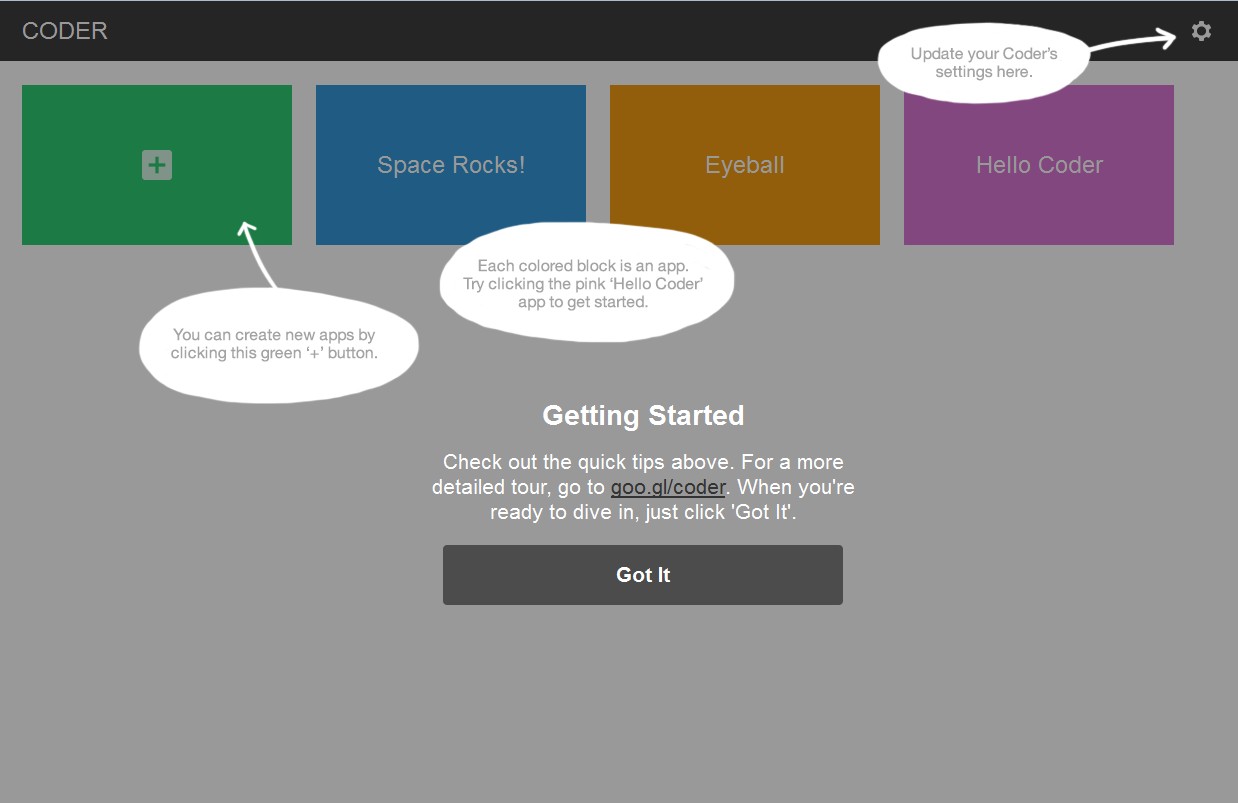This screenshot has height=803, width=1238.
Task: Click the 'Update your Coder's settings here.' tip
Action: click(x=983, y=63)
